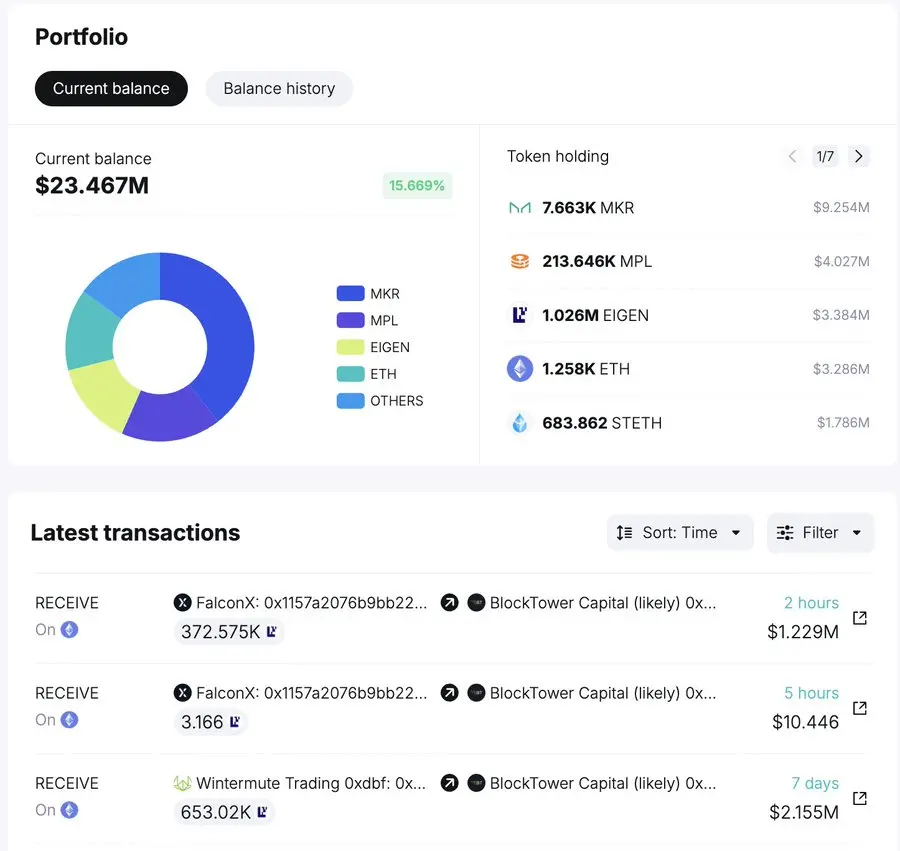Select the MPL token icon
This screenshot has height=851, width=900.
[x=520, y=261]
